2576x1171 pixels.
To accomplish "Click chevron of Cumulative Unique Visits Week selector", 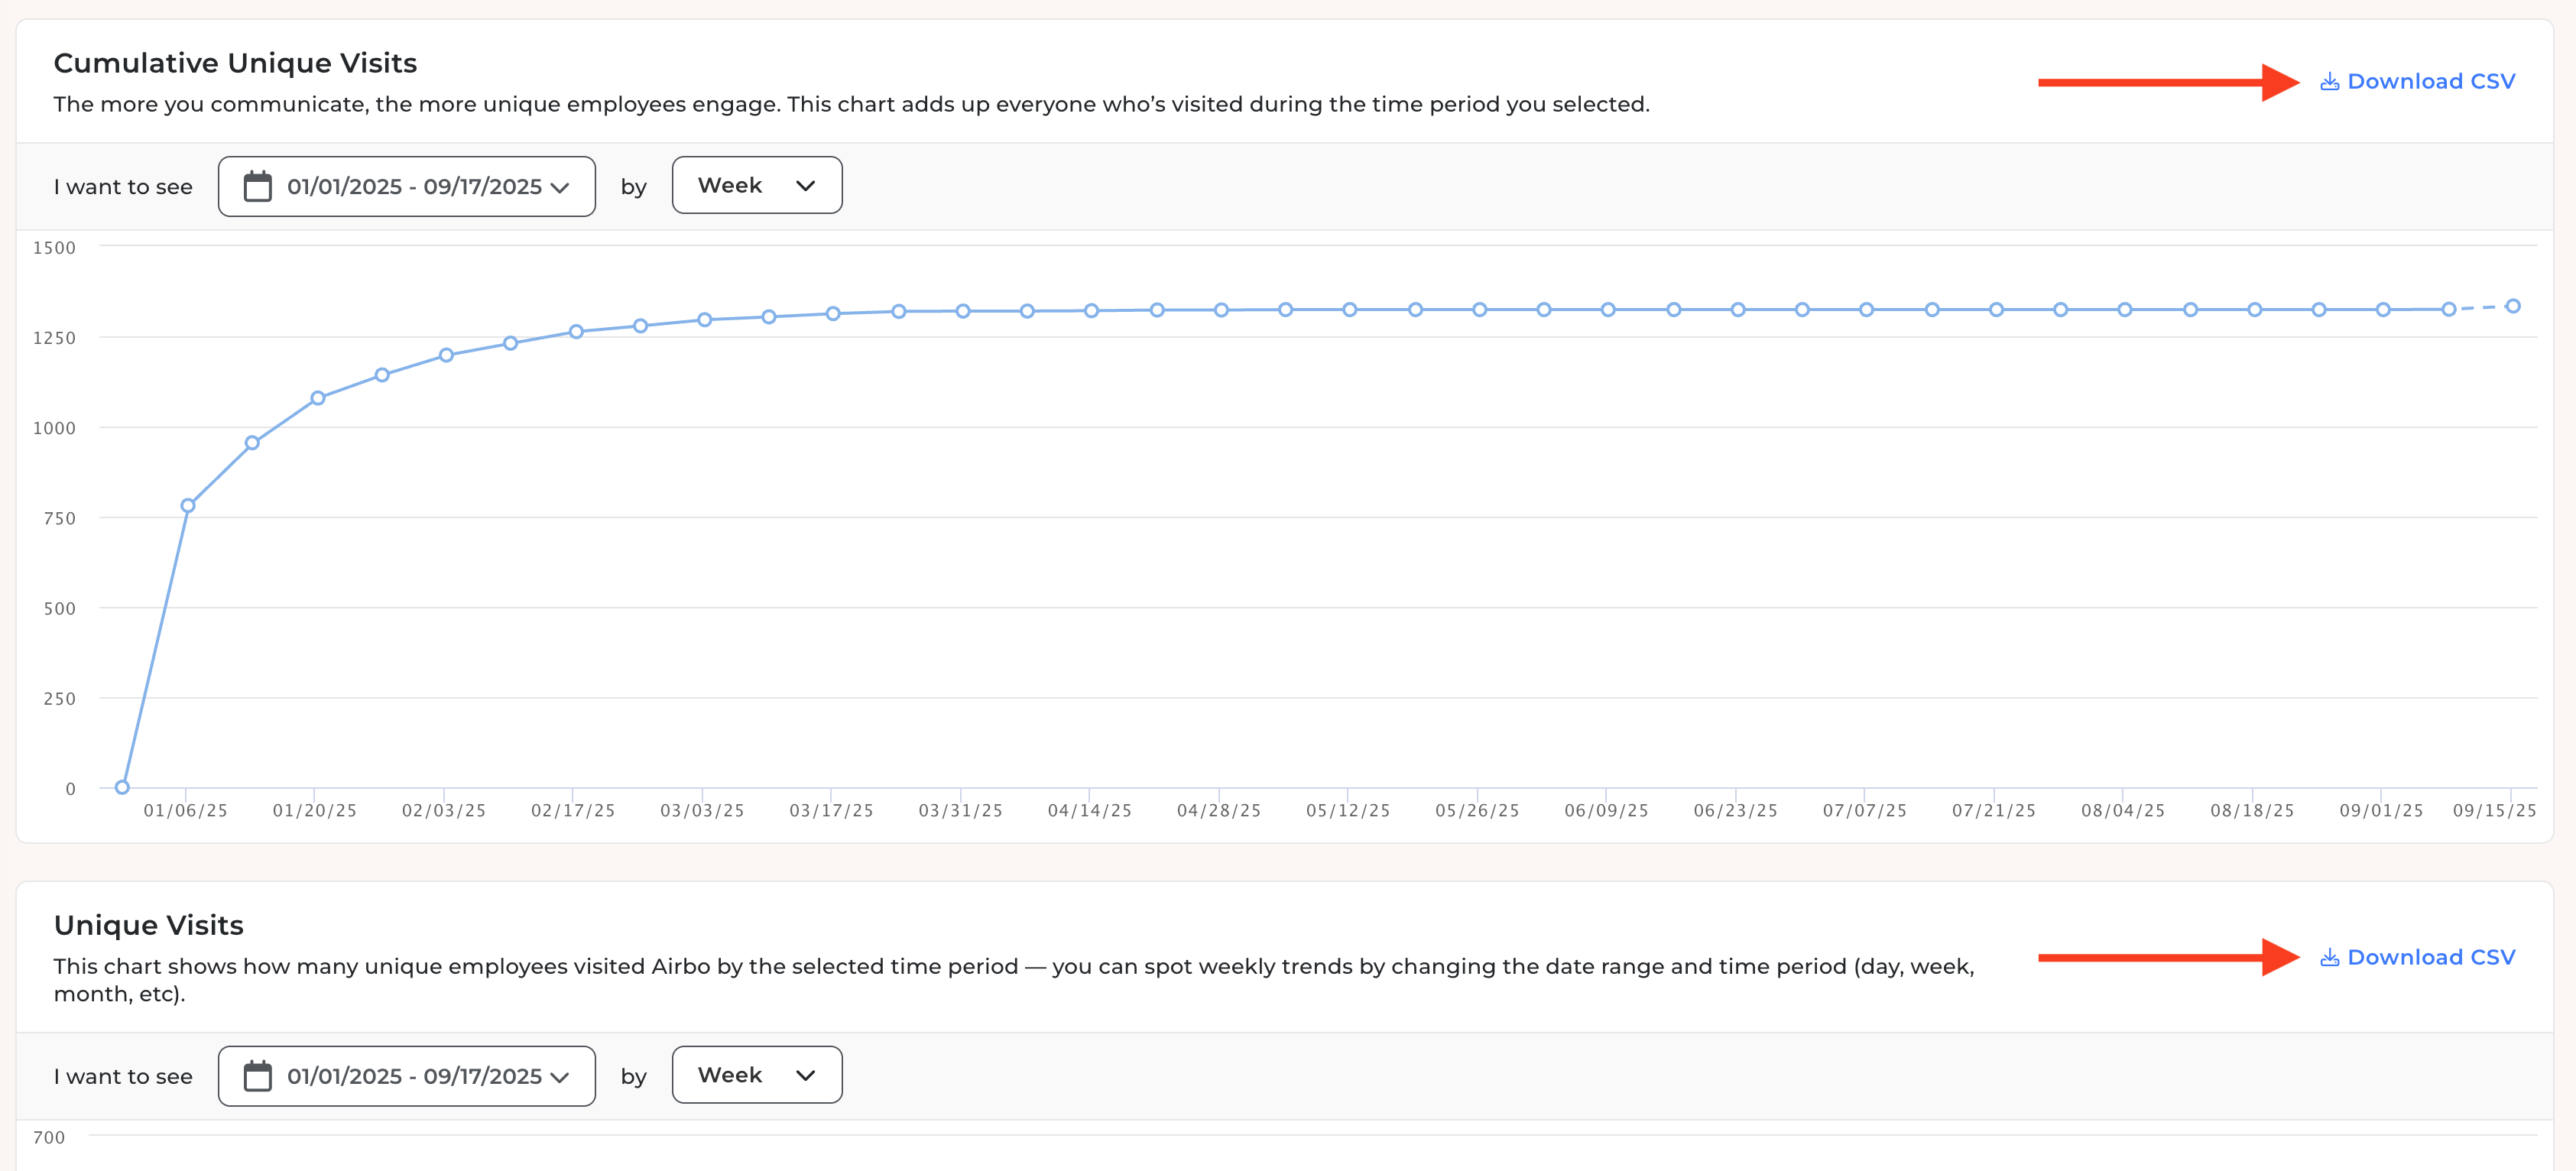I will (x=806, y=186).
